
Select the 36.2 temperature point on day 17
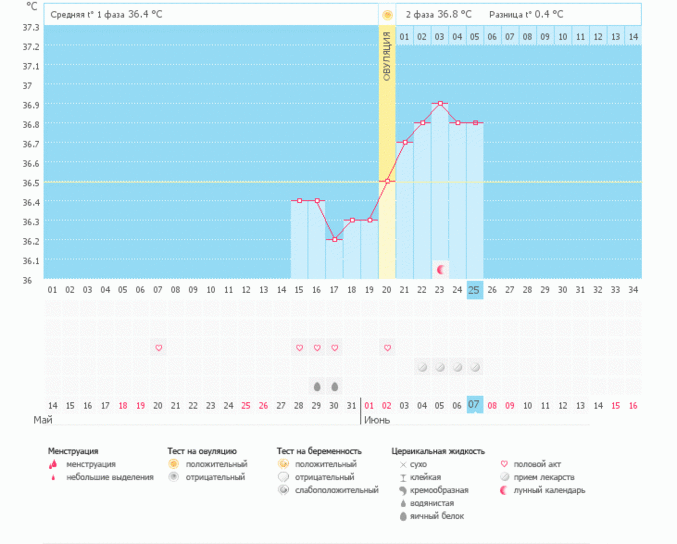(x=334, y=239)
